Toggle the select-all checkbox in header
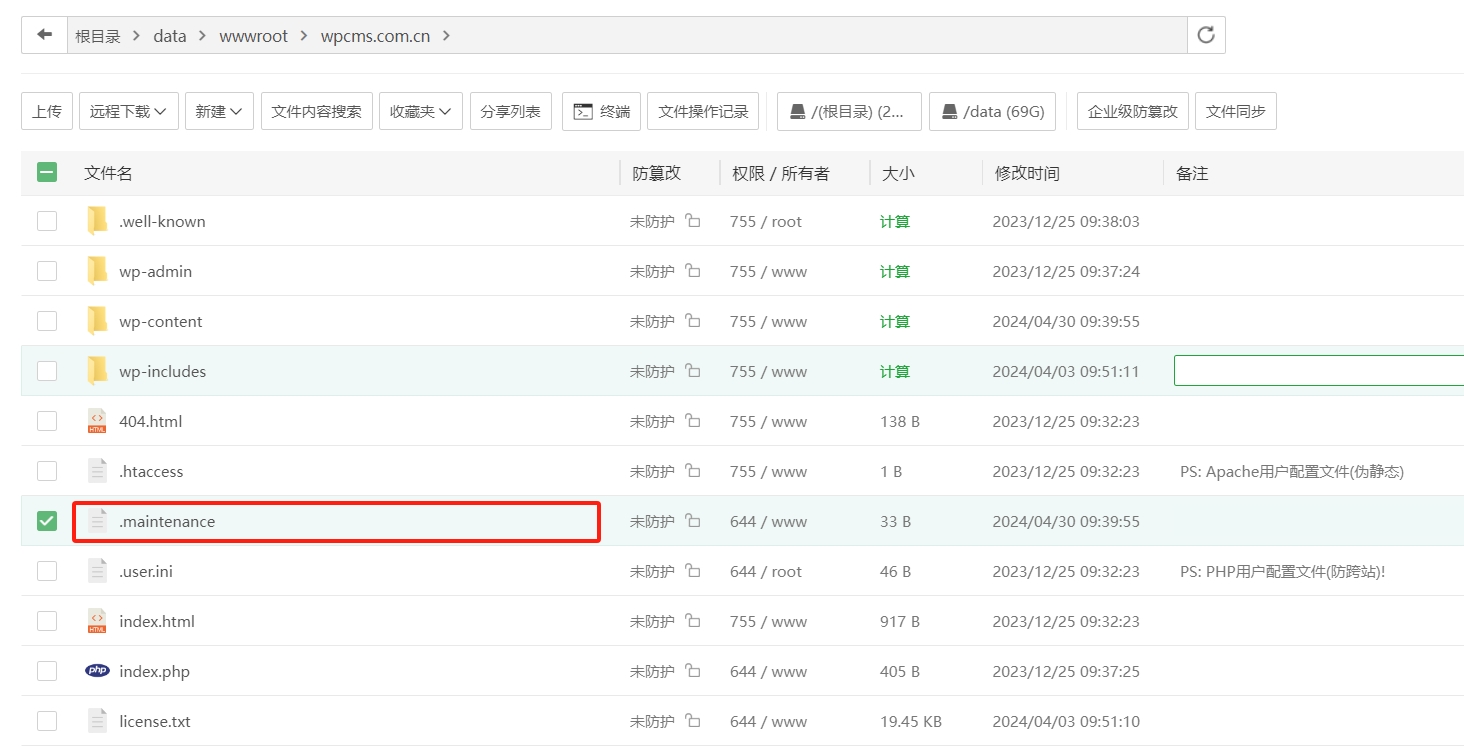The height and width of the screenshot is (754, 1464). pos(47,172)
